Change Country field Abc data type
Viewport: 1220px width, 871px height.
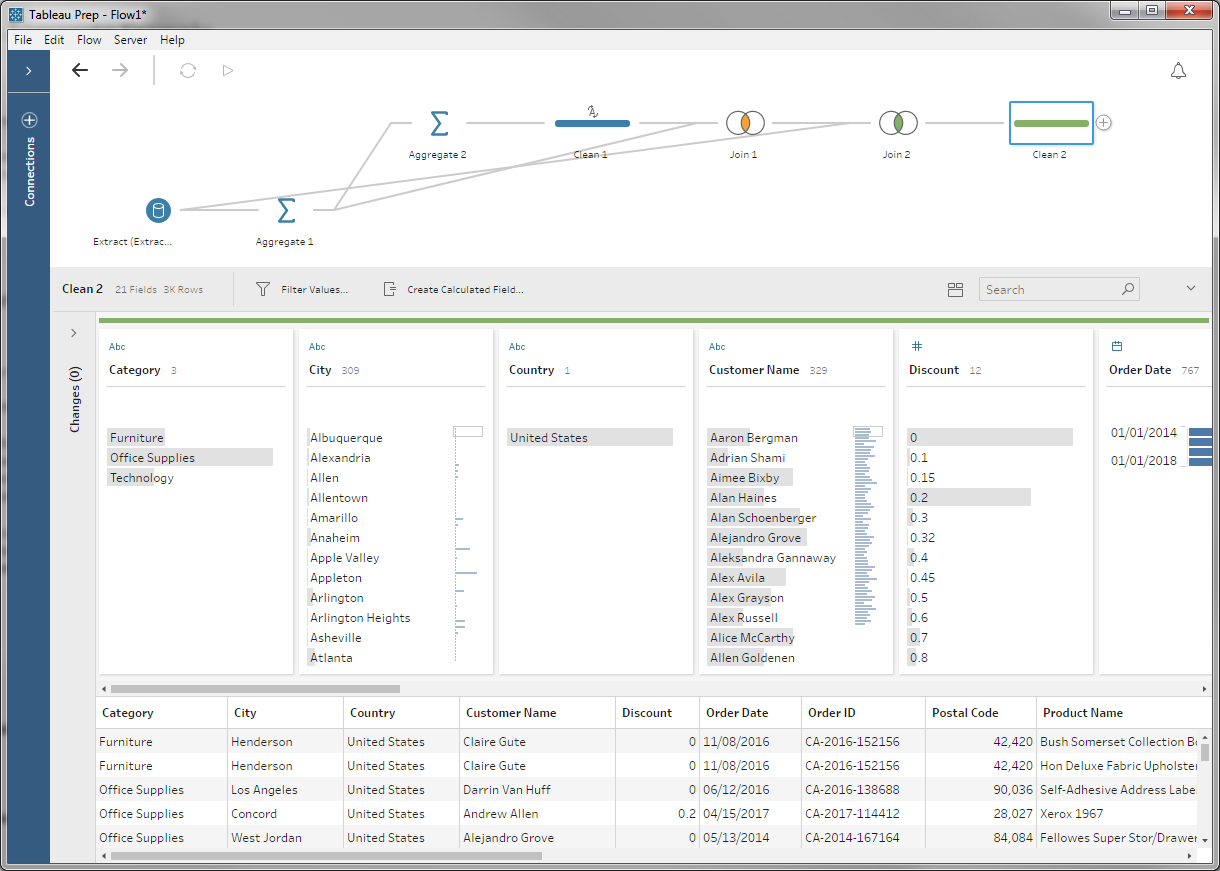tap(517, 347)
